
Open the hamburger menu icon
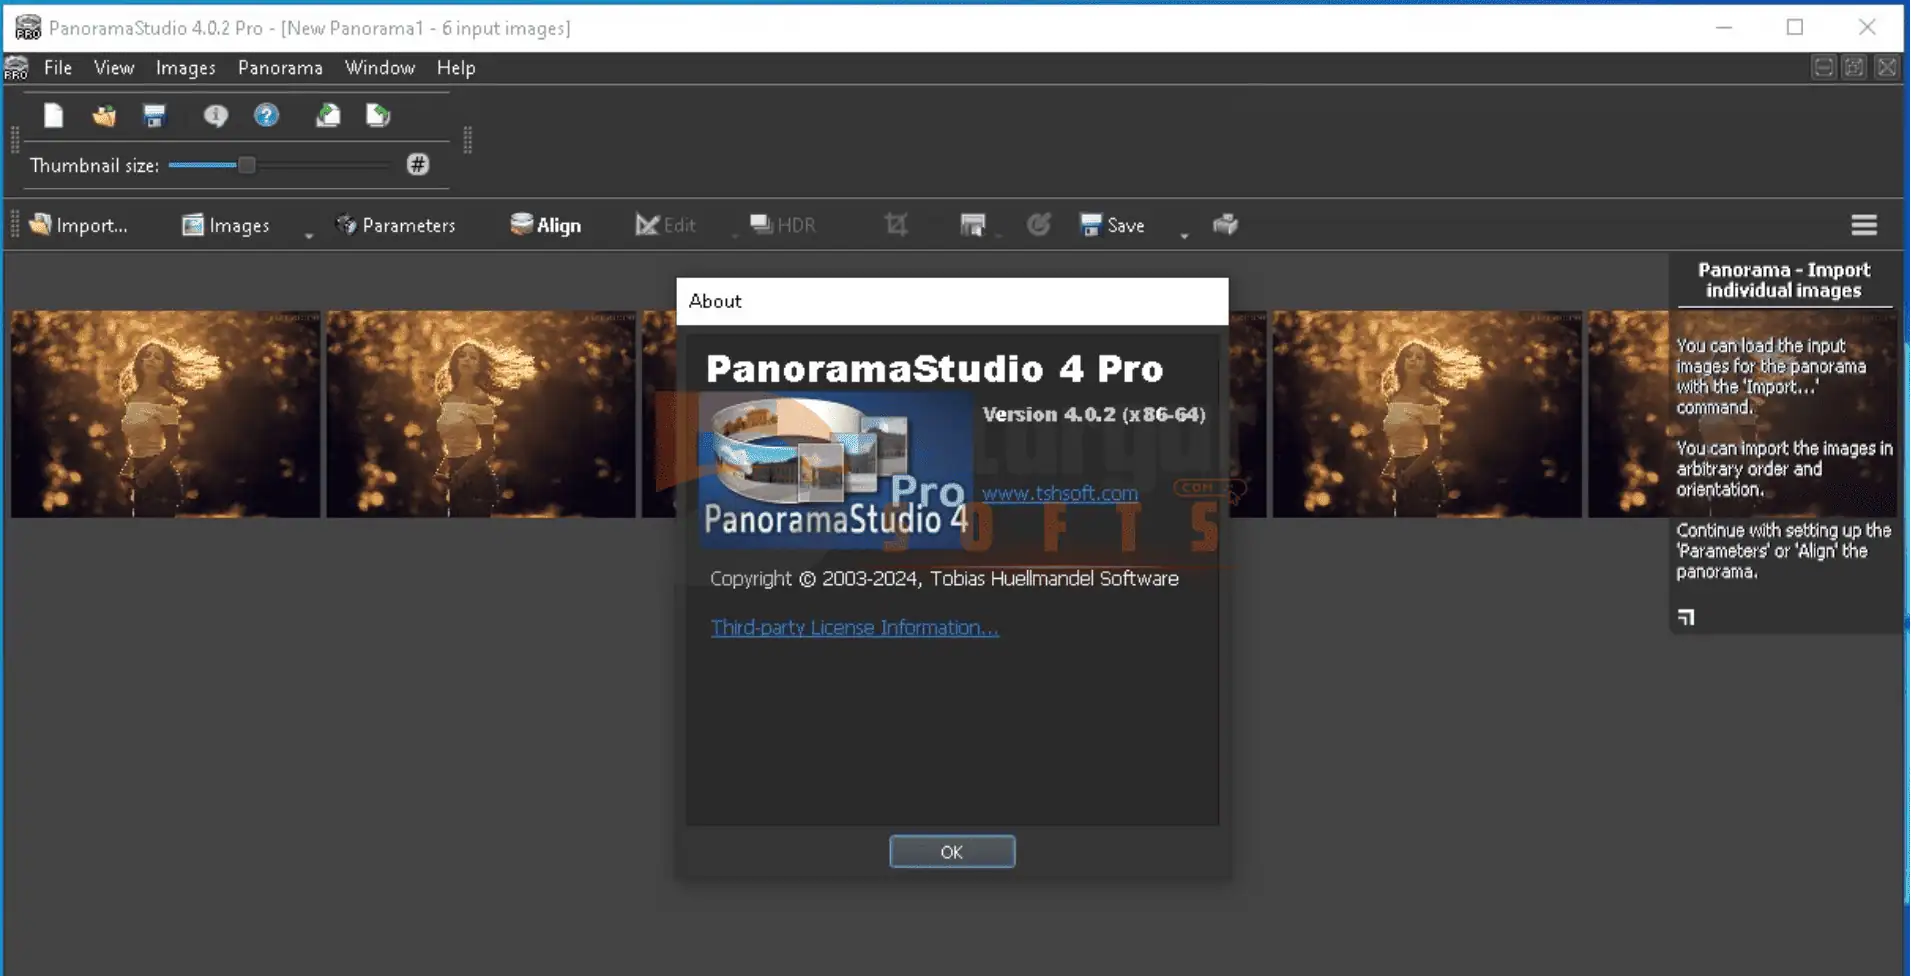(1863, 225)
